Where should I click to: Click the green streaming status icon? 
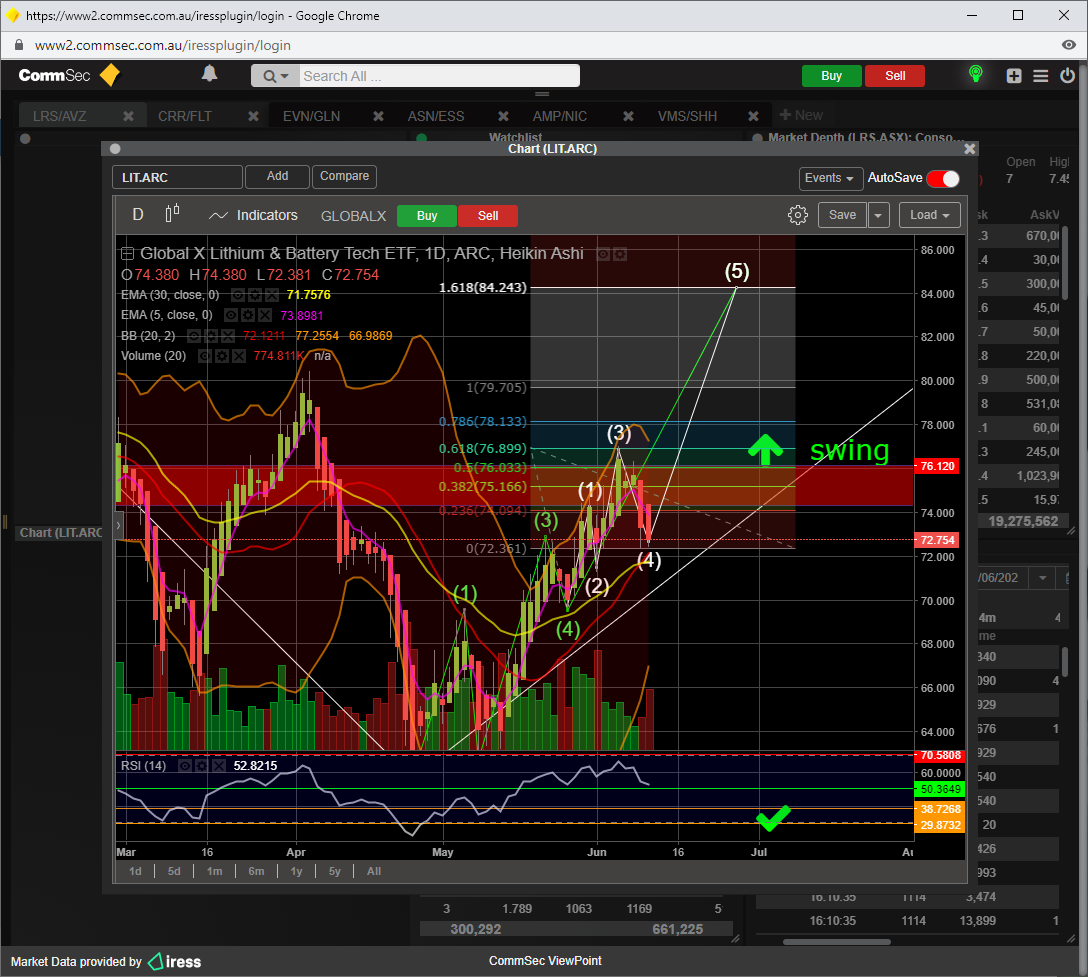pos(975,75)
